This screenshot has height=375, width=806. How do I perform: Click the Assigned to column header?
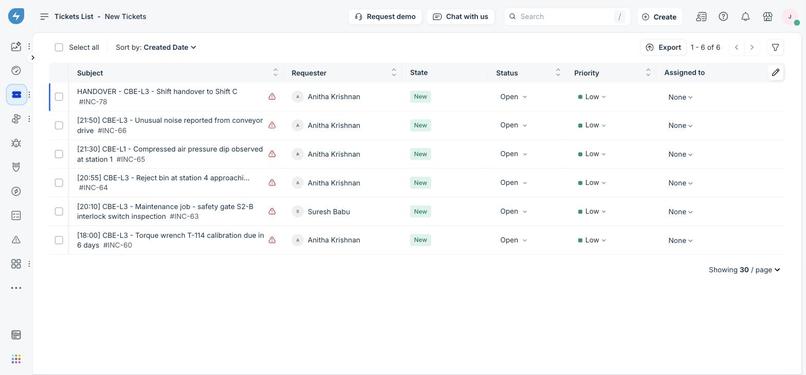(x=684, y=73)
